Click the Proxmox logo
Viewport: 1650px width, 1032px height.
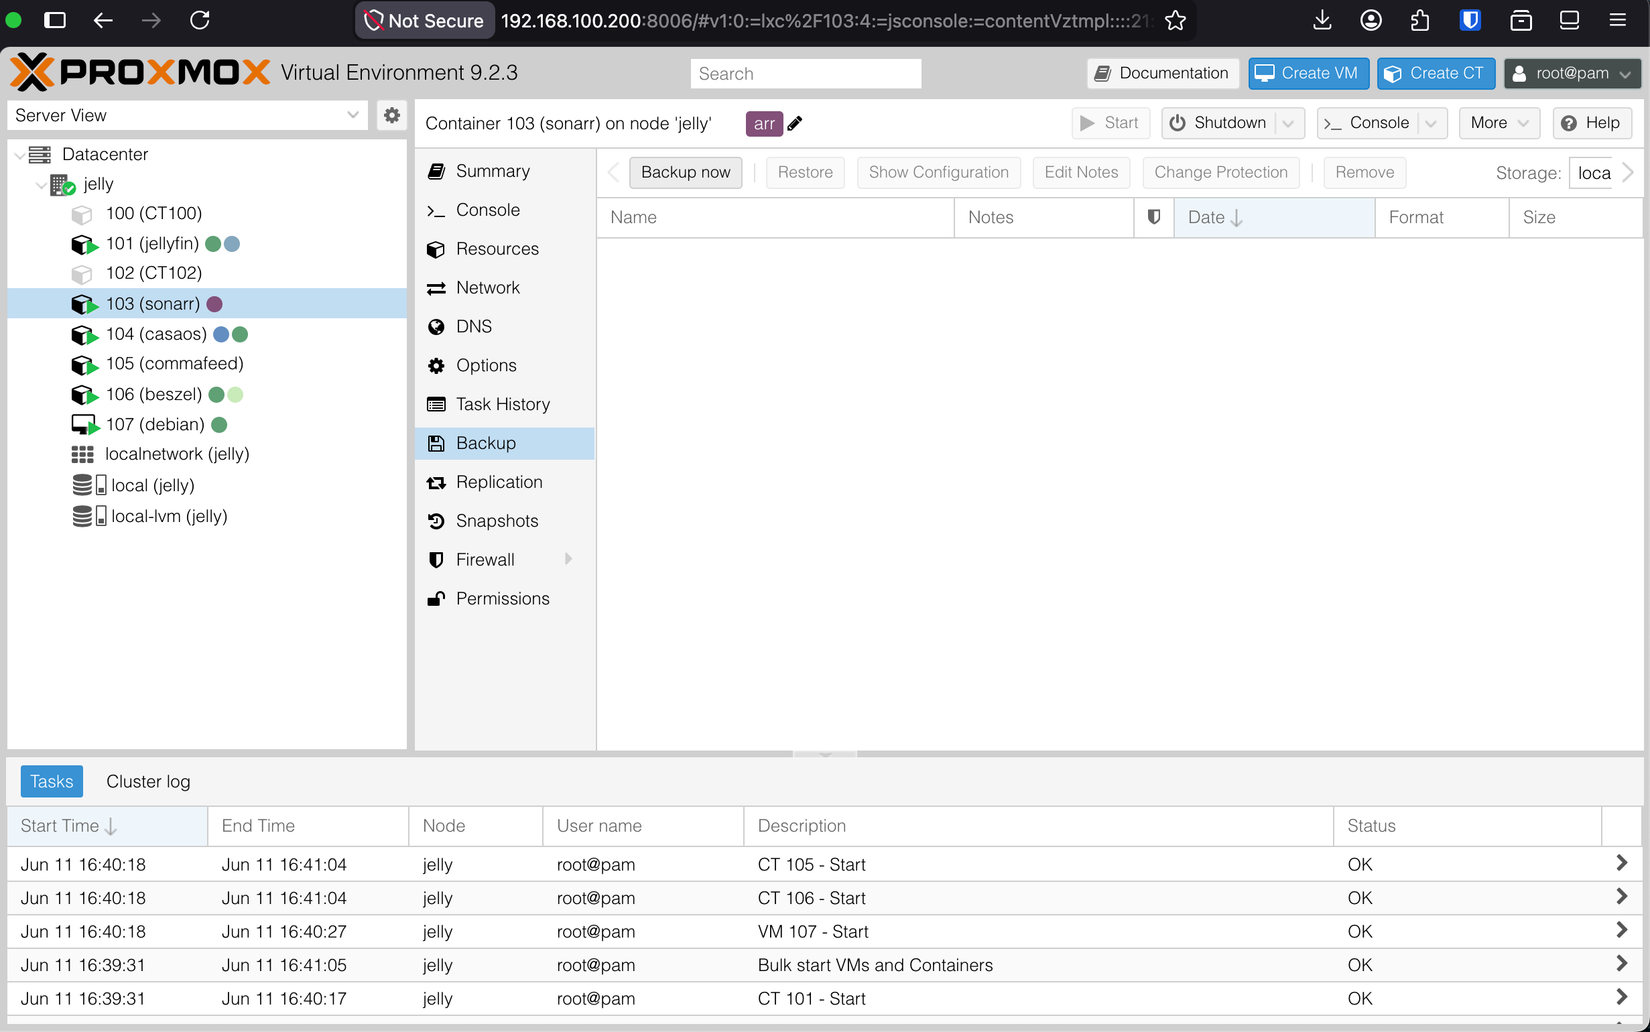click(x=140, y=72)
